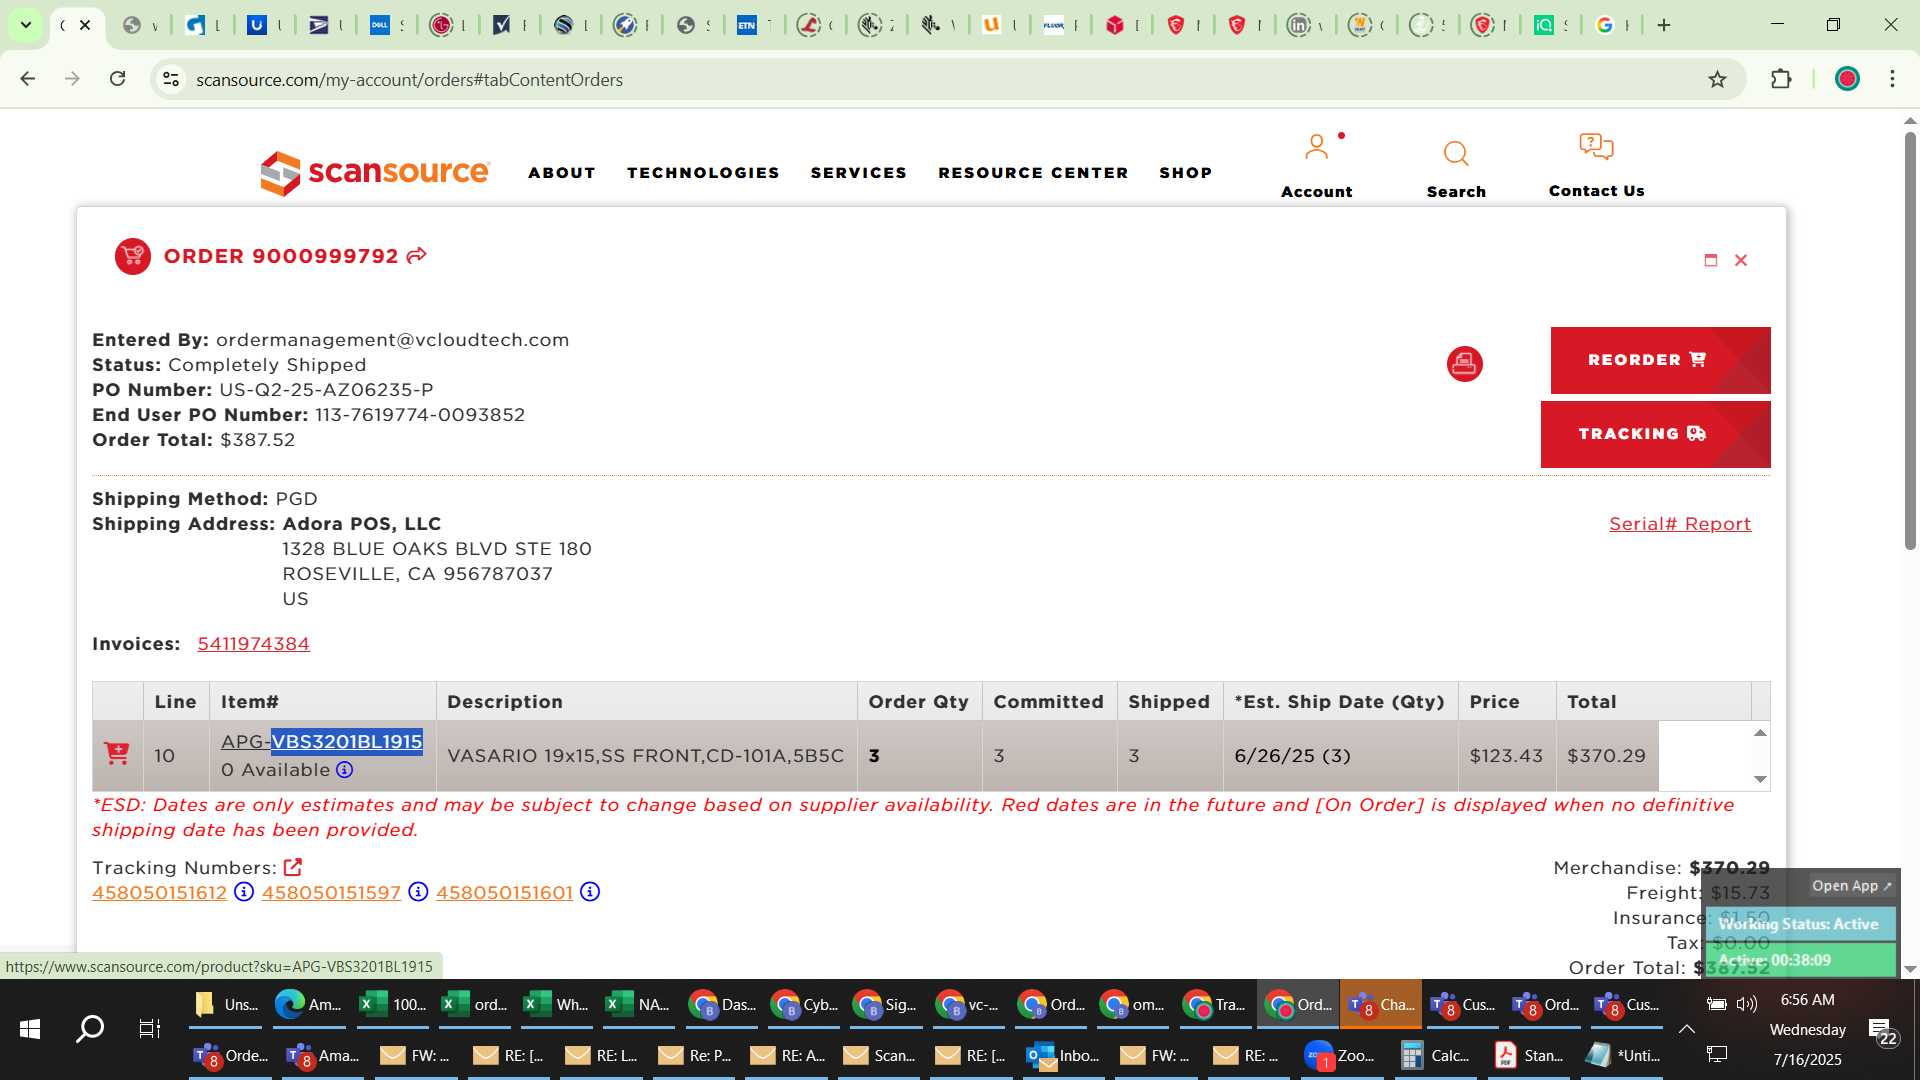Open Task View icon on taskbar
Viewport: 1920px width, 1080px height.
[150, 1028]
